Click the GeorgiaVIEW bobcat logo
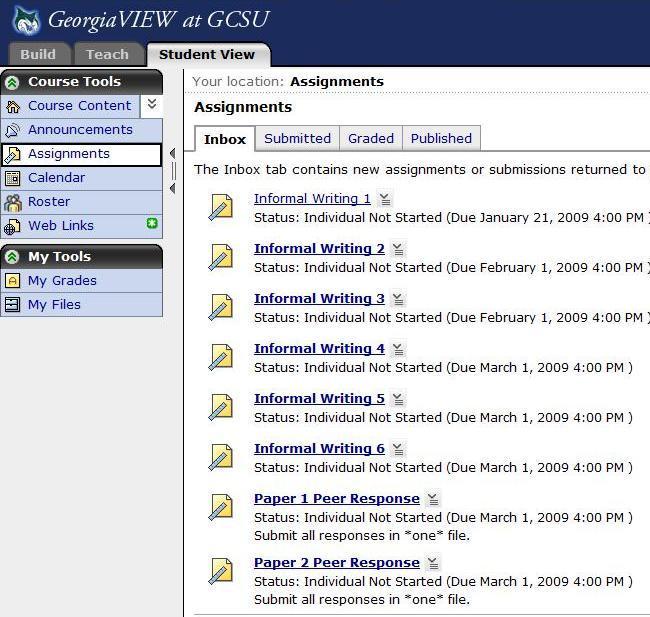This screenshot has width=650, height=617. pyautogui.click(x=27, y=21)
